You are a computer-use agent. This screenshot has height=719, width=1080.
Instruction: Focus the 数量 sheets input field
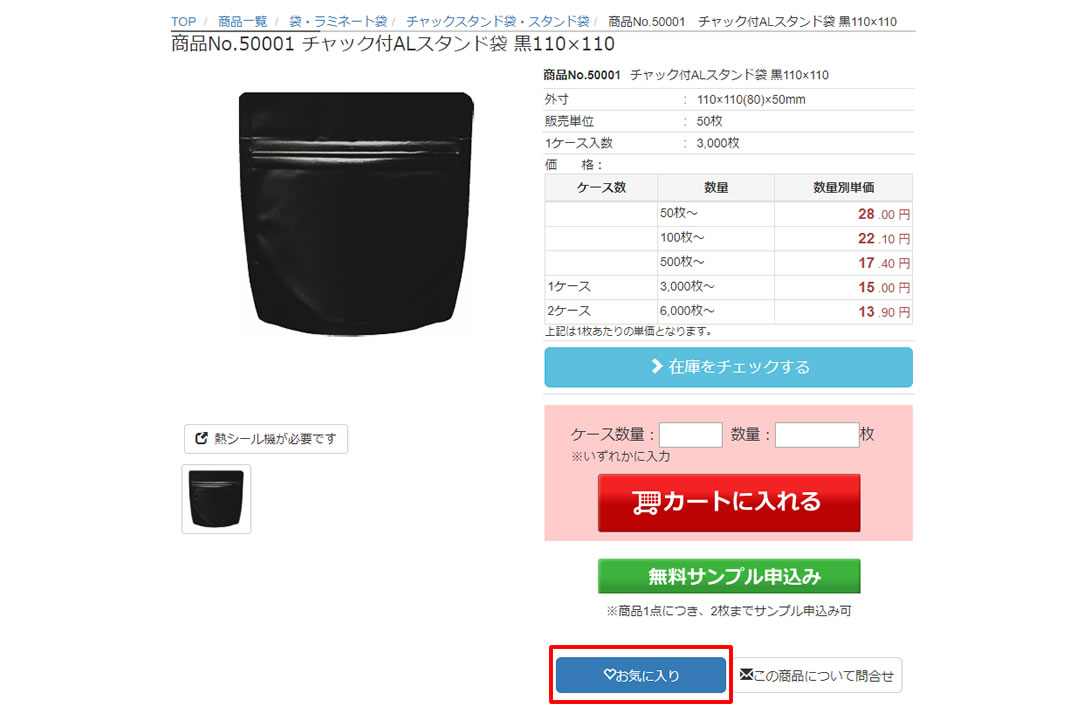[817, 435]
